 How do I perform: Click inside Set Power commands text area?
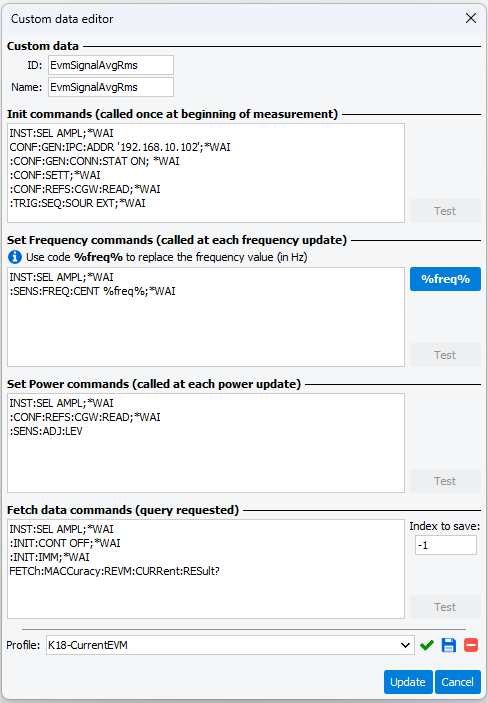pyautogui.click(x=206, y=443)
